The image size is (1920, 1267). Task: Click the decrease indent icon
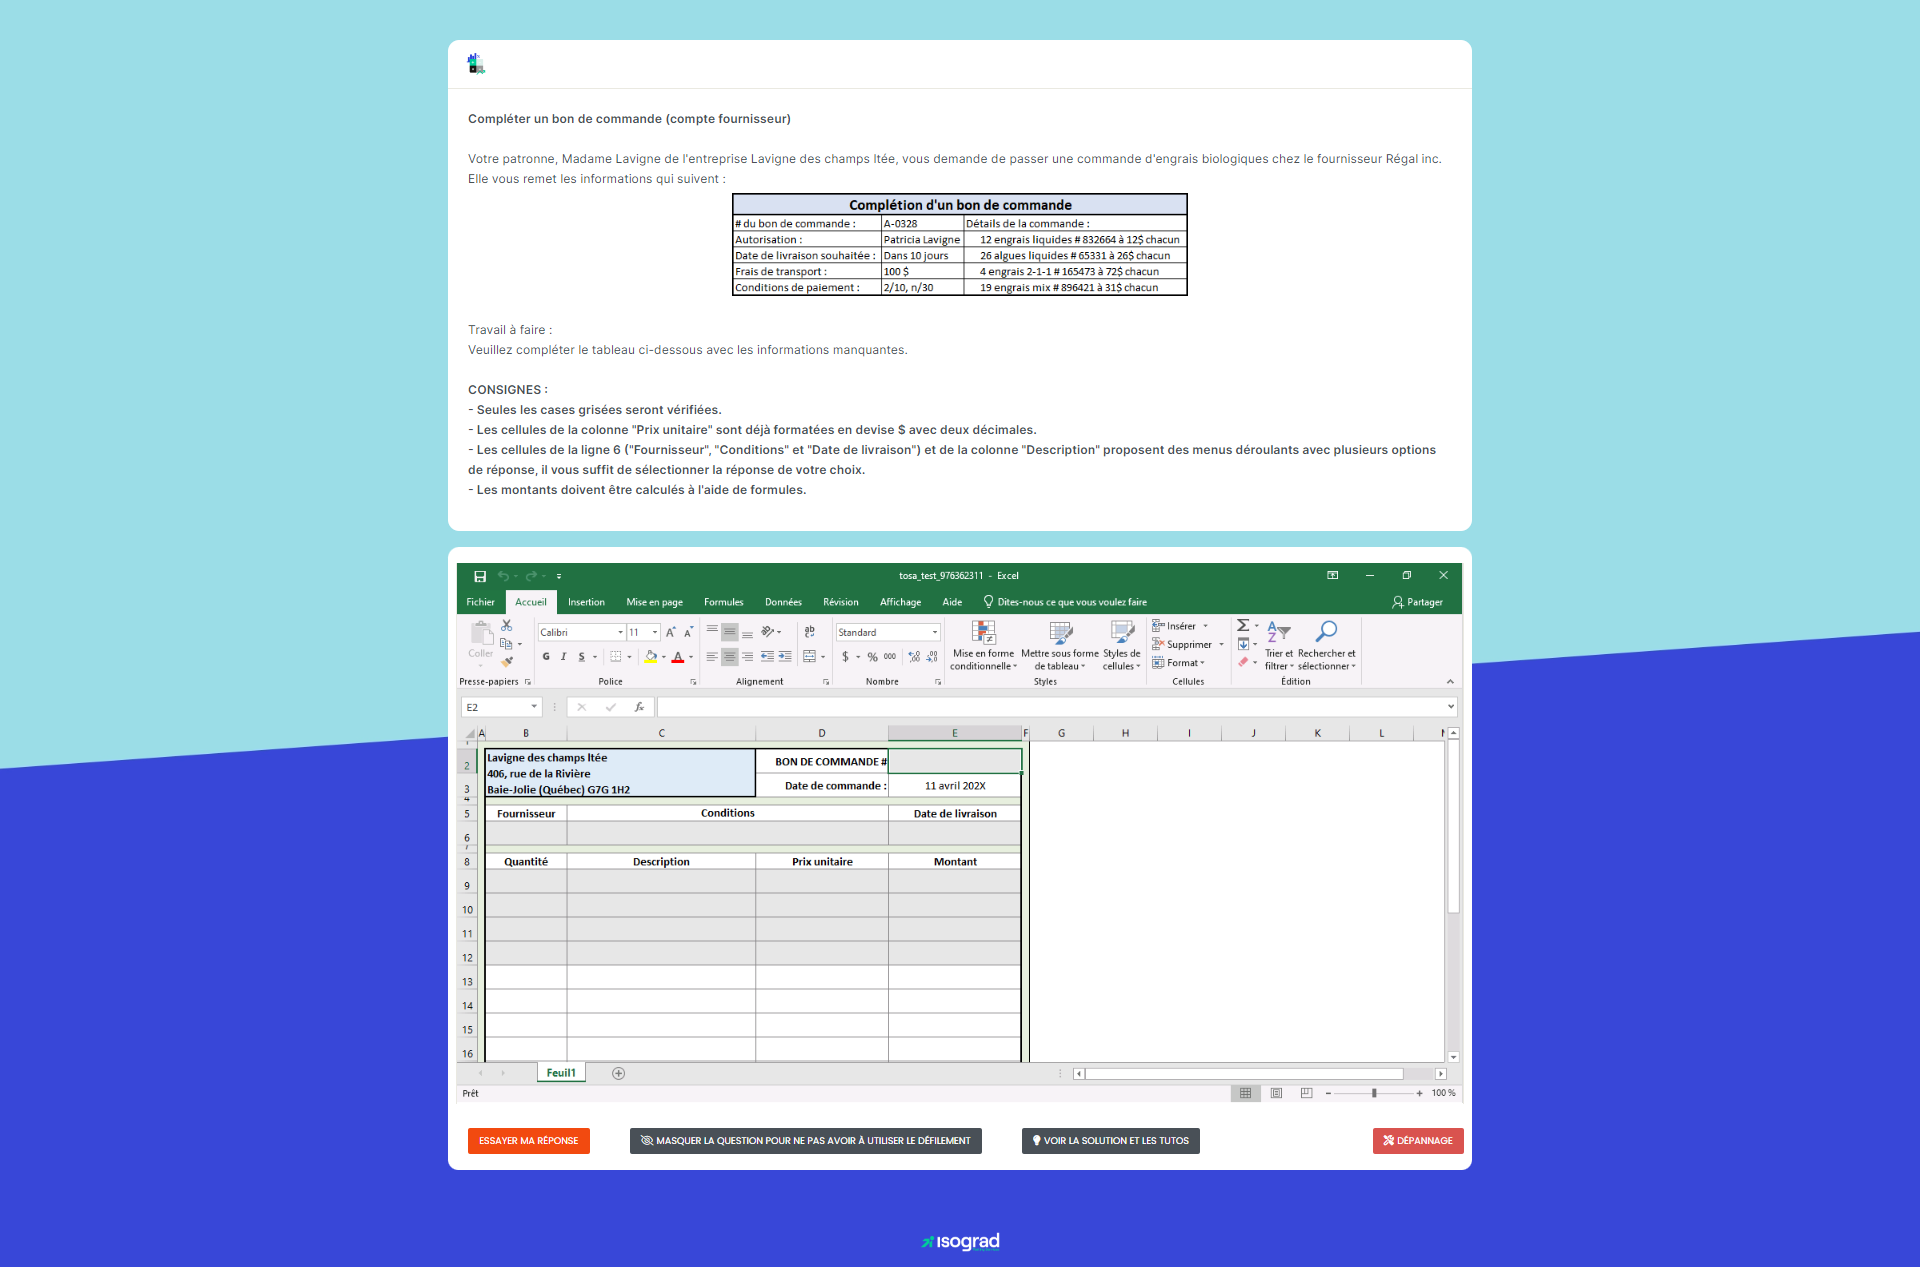[x=767, y=657]
